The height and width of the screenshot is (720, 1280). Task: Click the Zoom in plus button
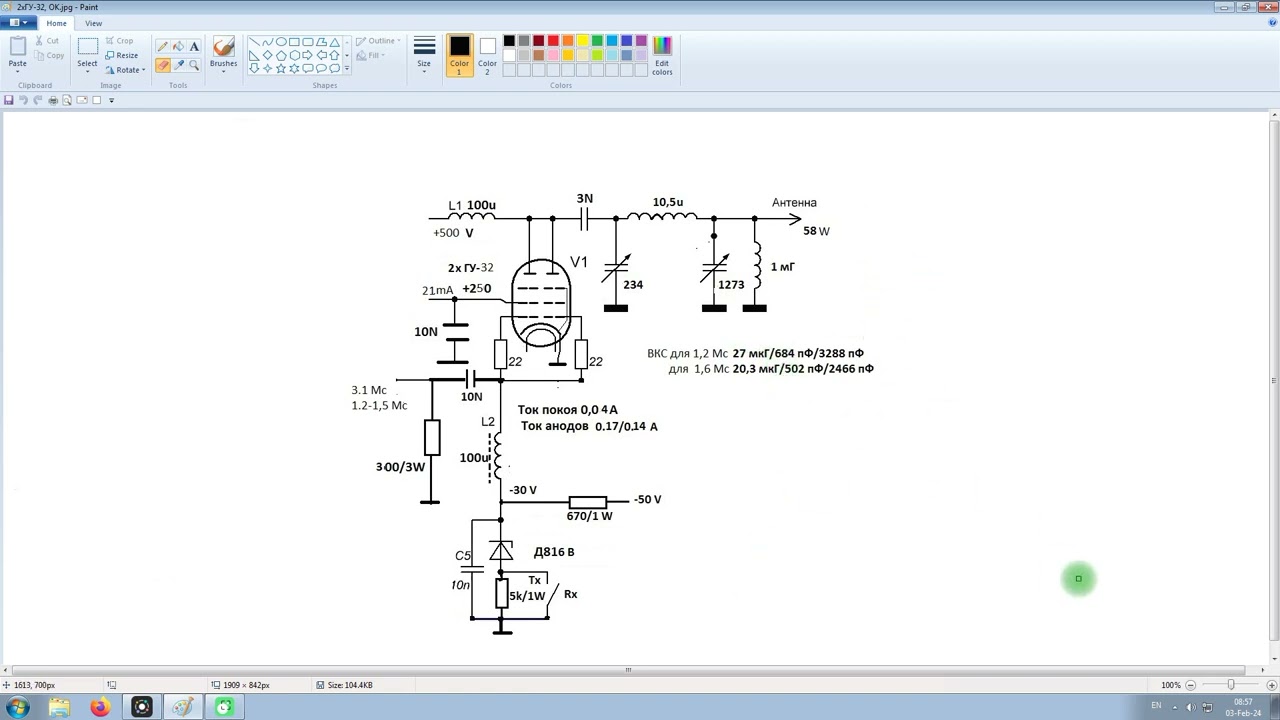pyautogui.click(x=1271, y=685)
